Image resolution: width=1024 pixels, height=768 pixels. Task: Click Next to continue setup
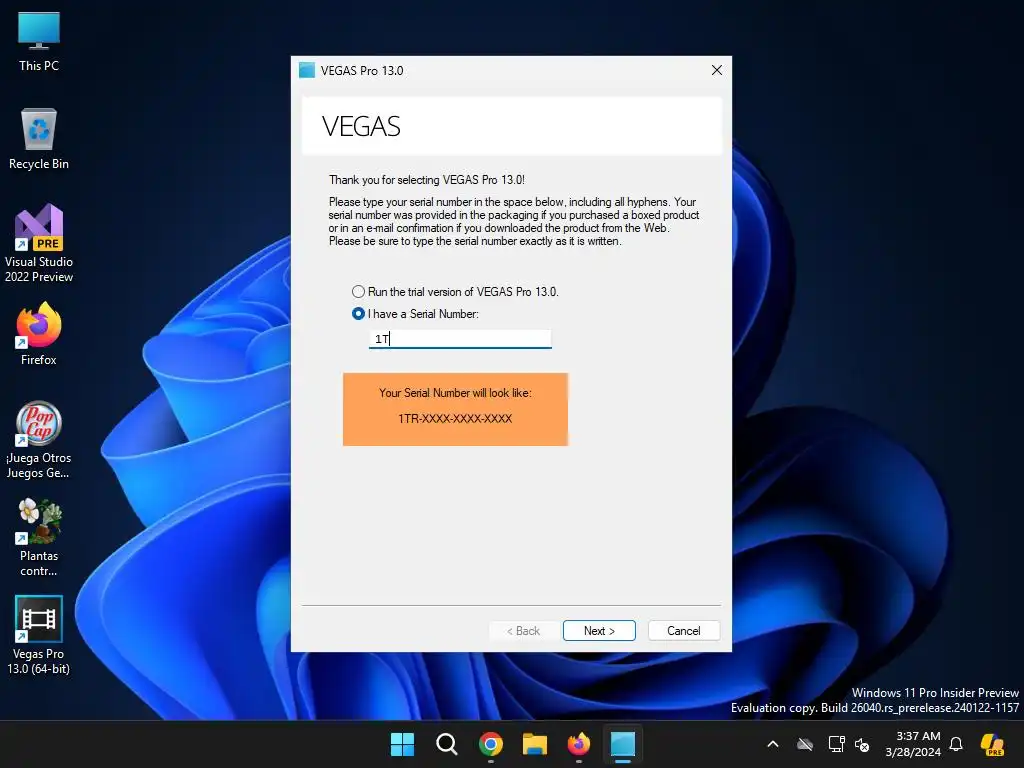coord(599,630)
